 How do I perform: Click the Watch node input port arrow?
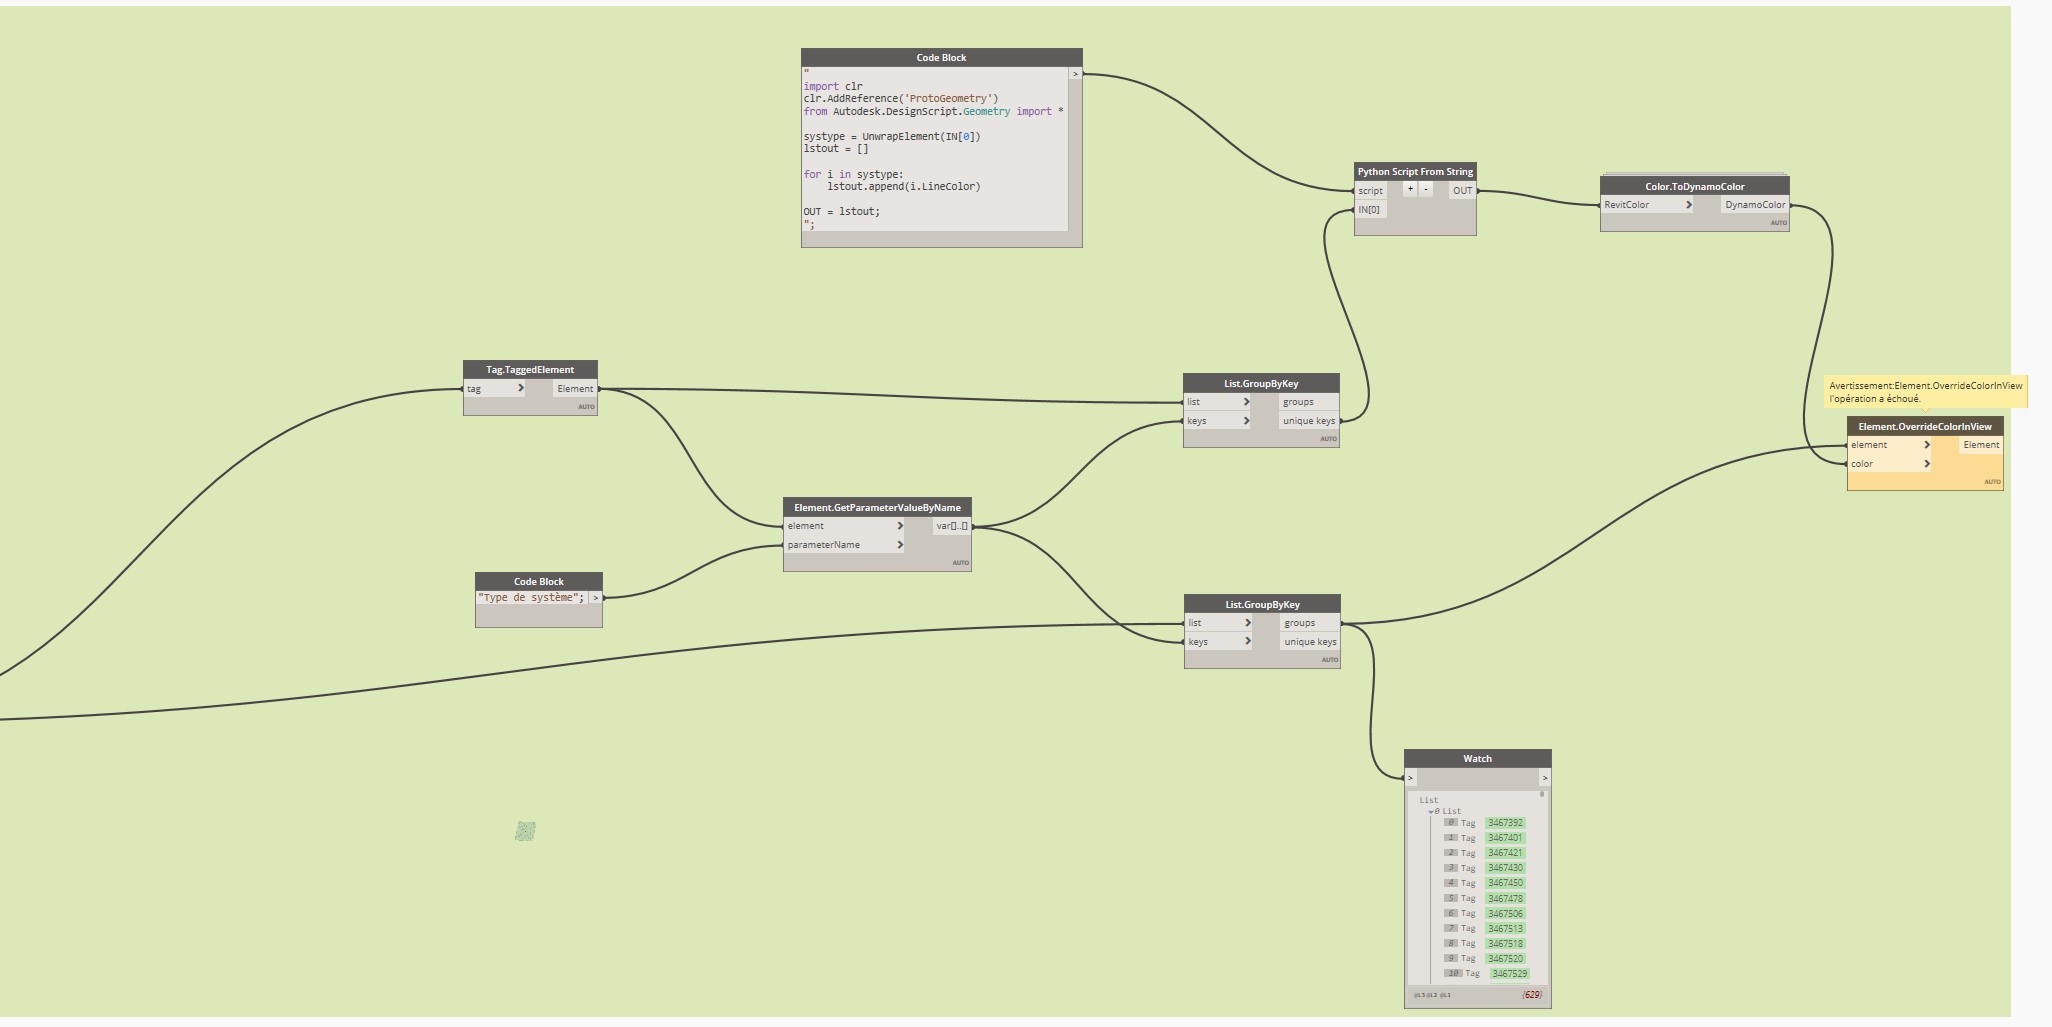coord(1411,778)
